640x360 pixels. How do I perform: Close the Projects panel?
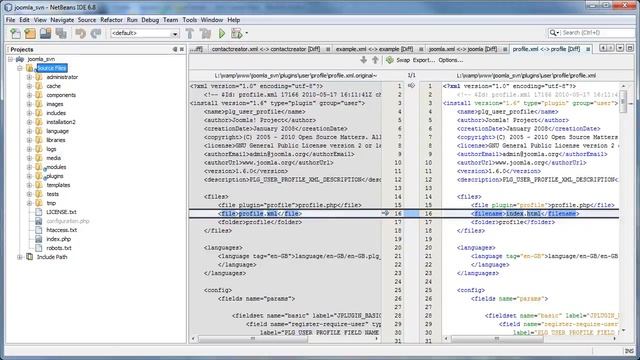tap(182, 49)
